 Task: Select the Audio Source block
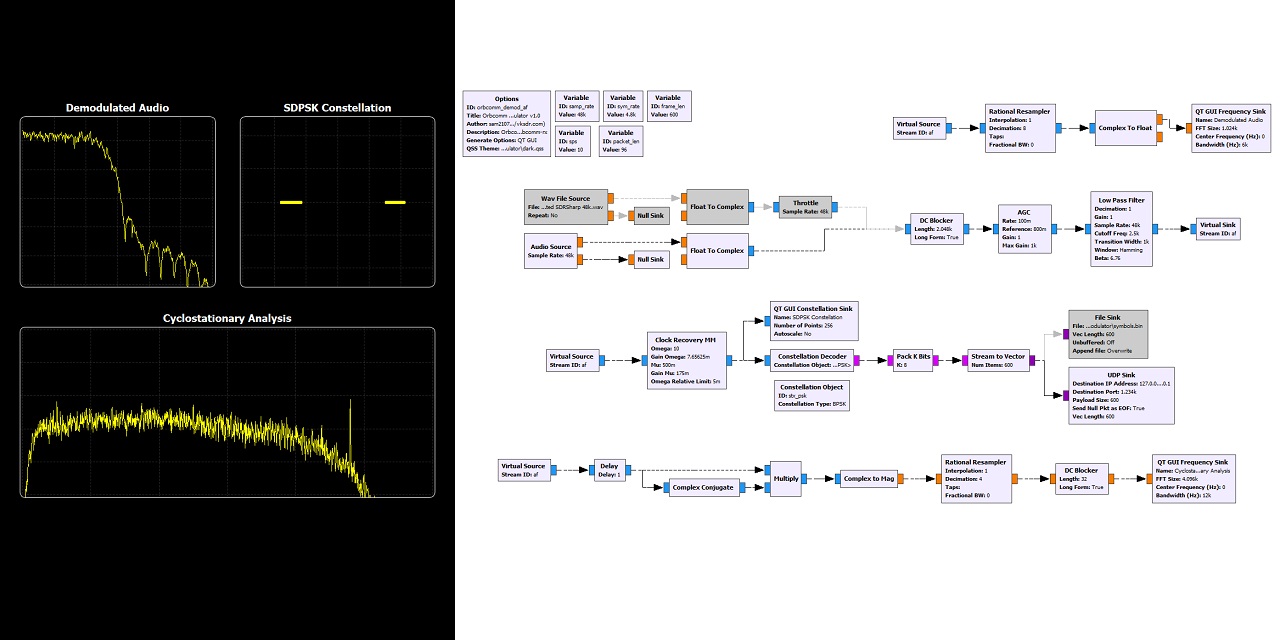[550, 250]
